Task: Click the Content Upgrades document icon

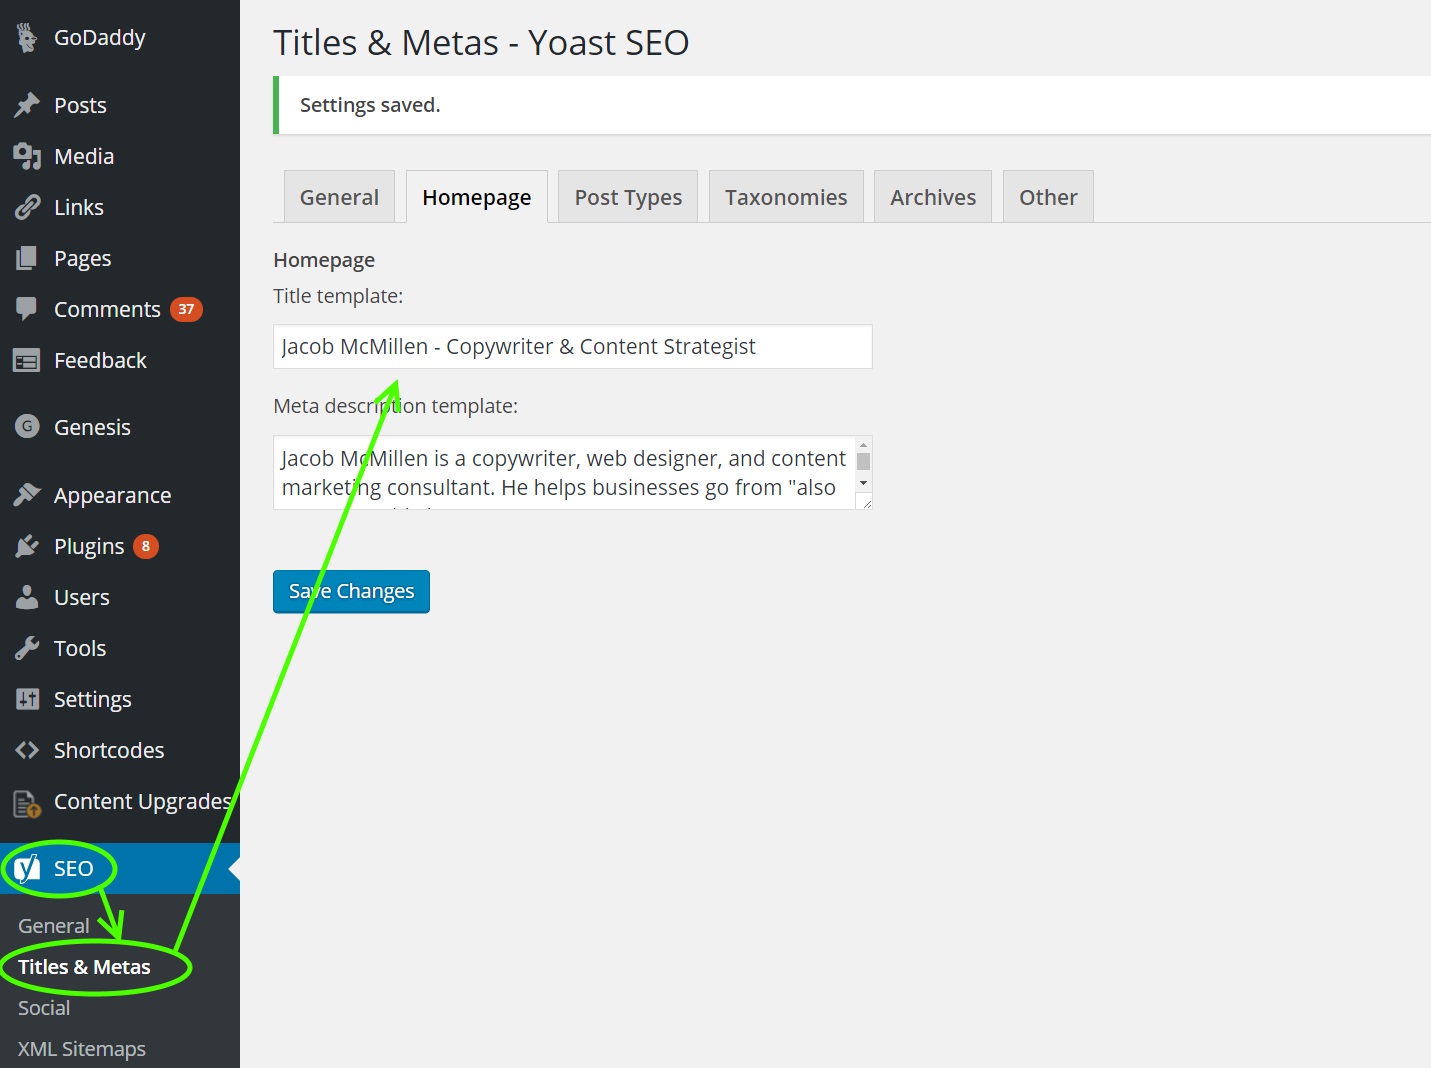Action: point(27,803)
